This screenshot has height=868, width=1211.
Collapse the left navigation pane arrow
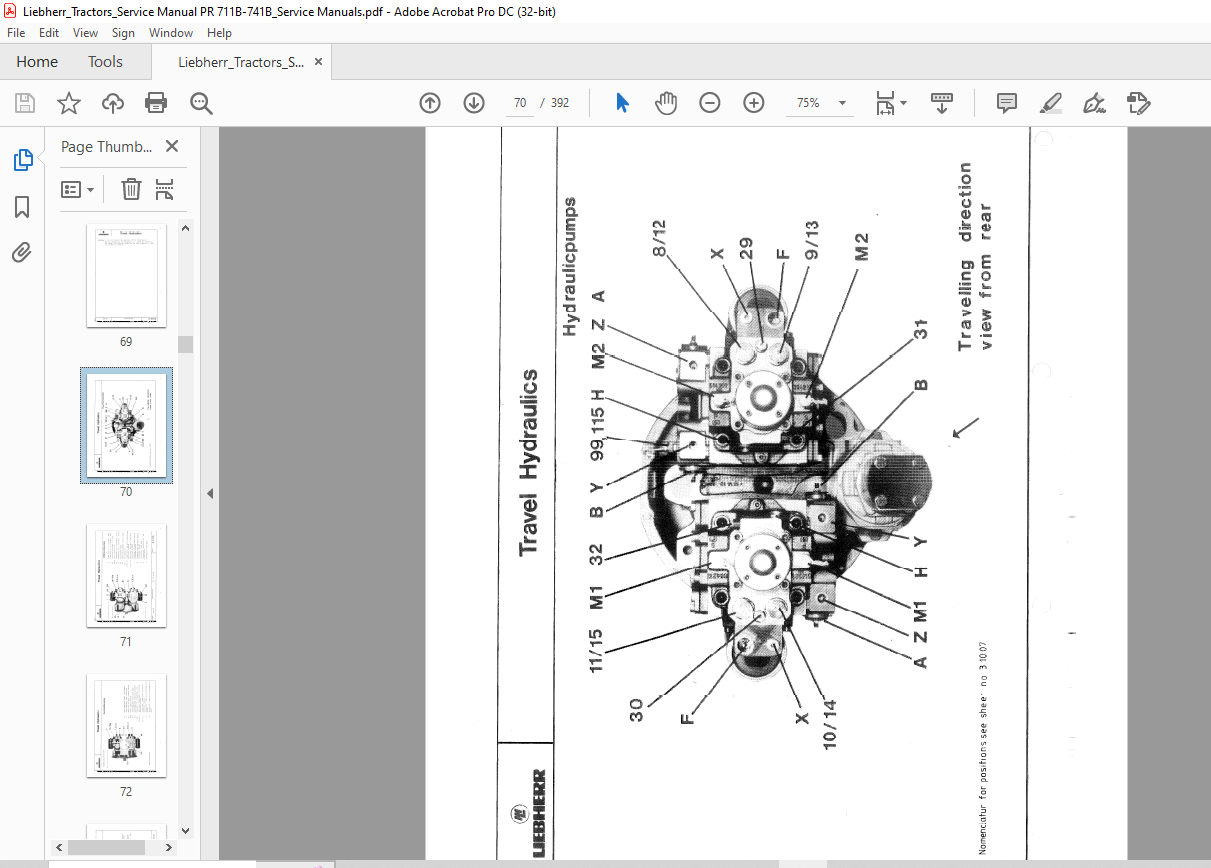[211, 494]
